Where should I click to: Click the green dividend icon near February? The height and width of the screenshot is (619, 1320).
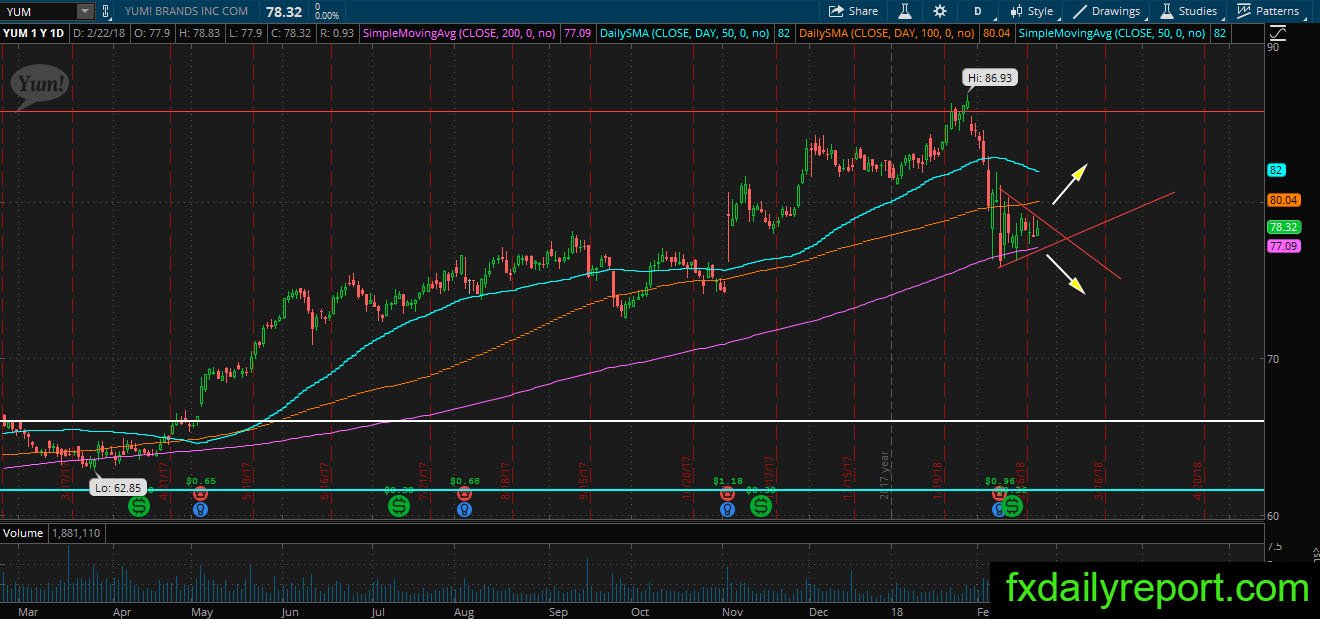(1013, 507)
